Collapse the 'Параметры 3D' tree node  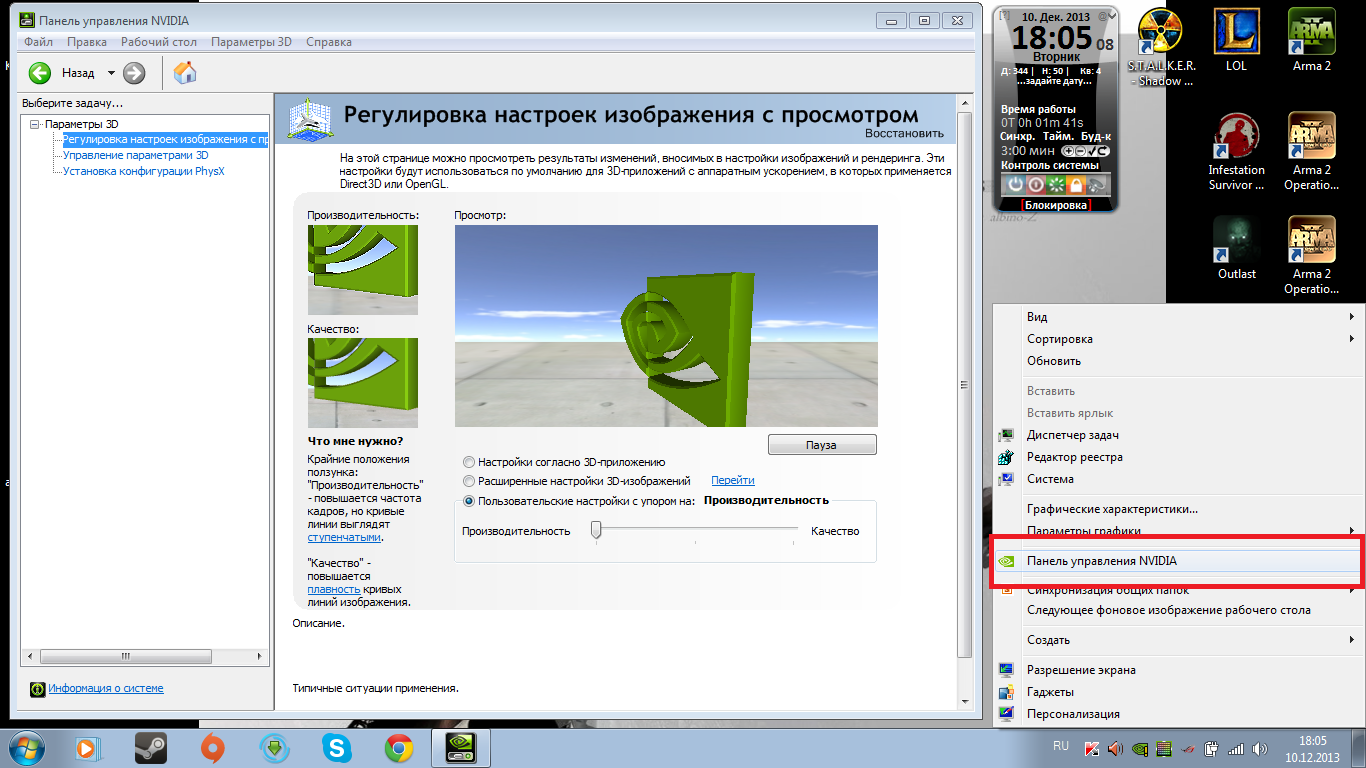(35, 124)
